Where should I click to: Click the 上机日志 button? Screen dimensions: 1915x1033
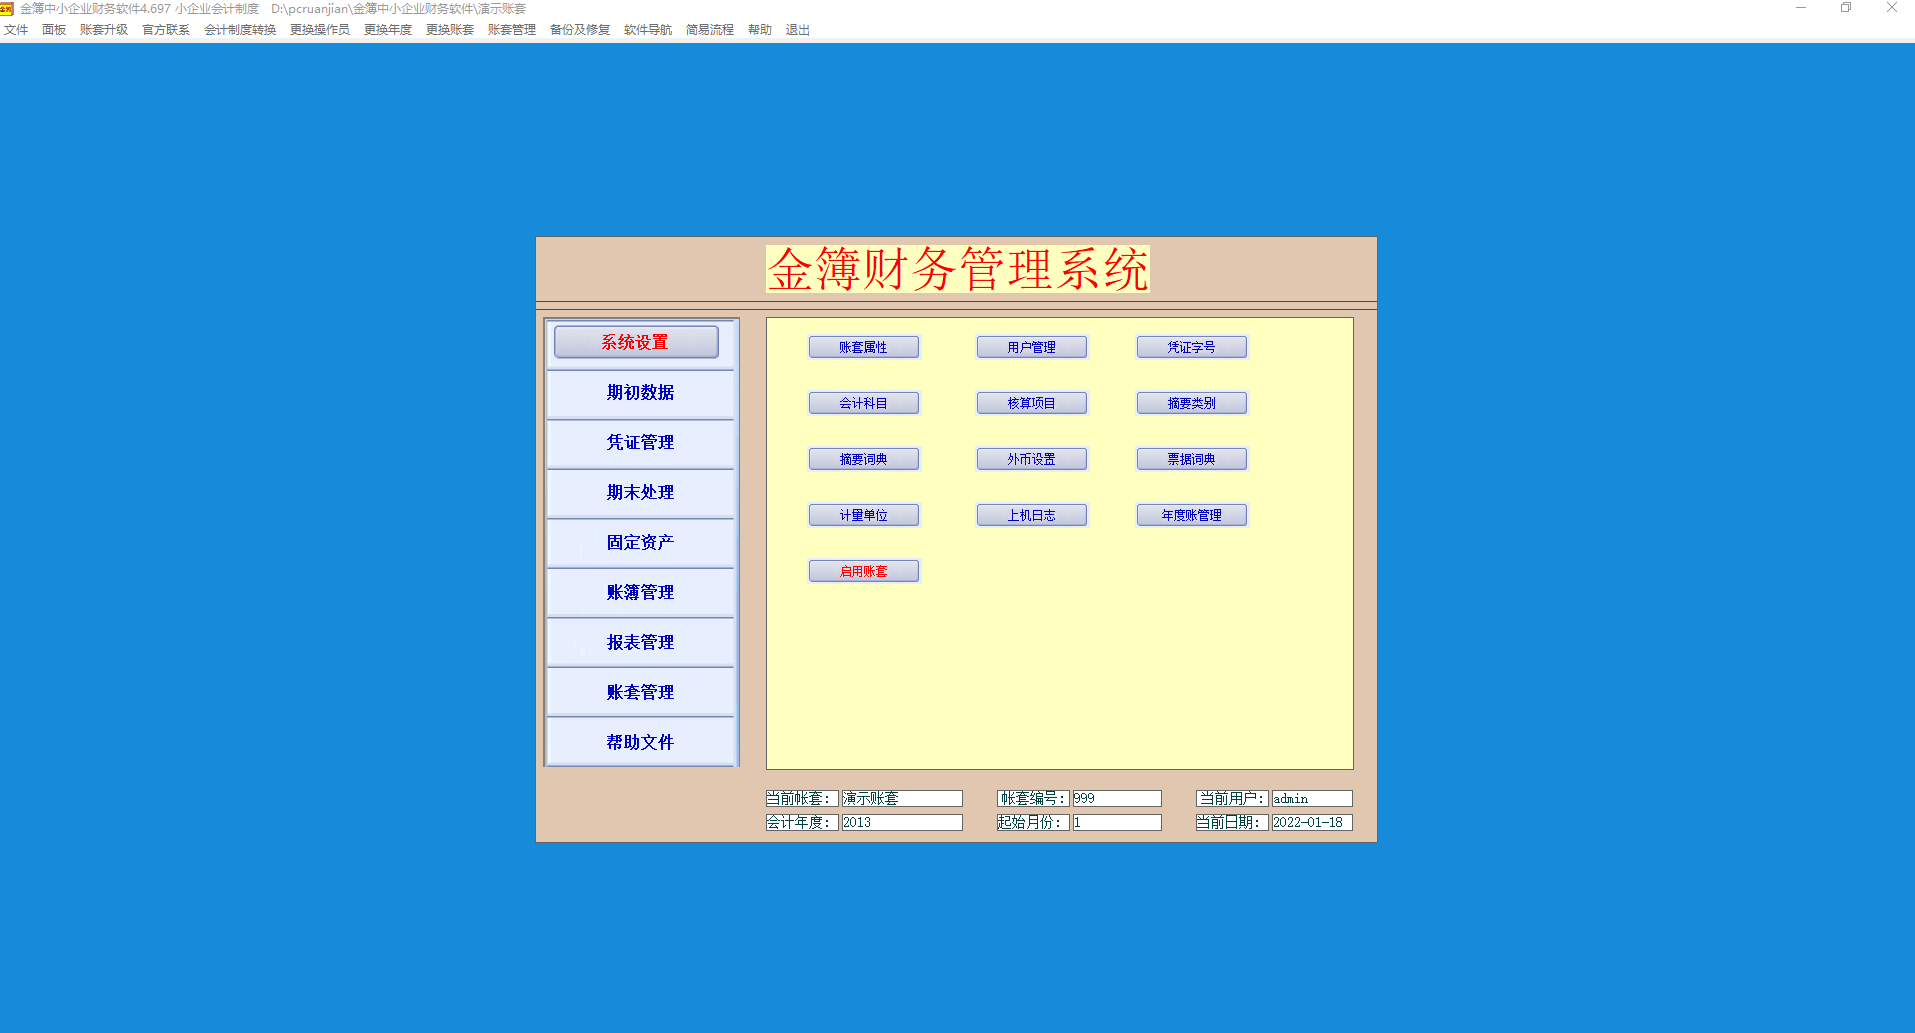[x=1032, y=515]
